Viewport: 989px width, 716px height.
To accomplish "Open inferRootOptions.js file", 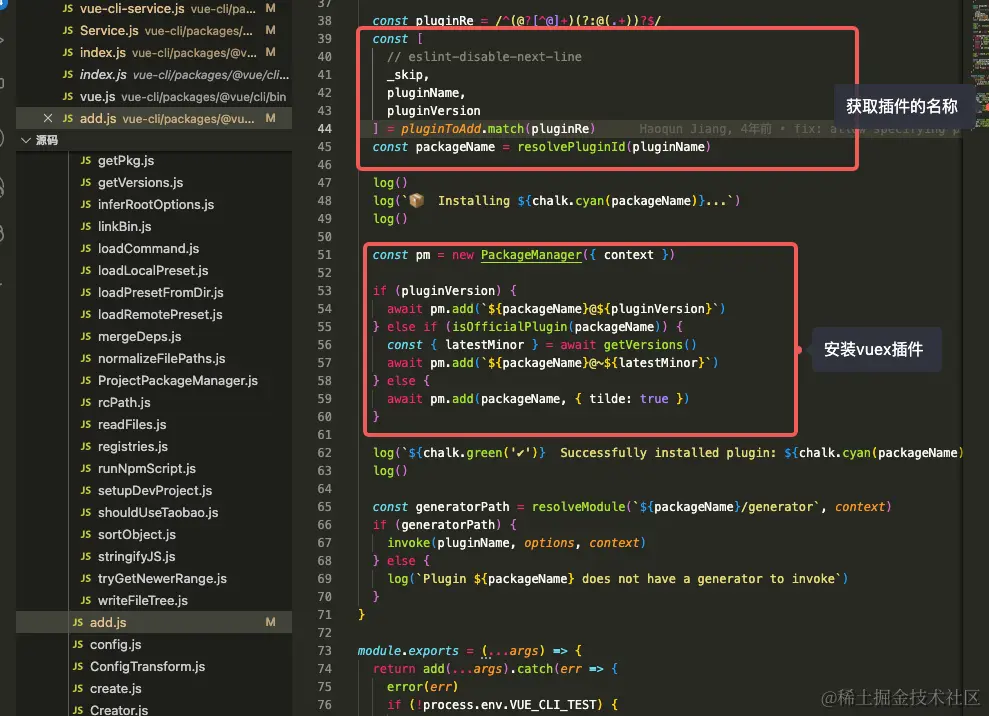I will click(x=156, y=204).
